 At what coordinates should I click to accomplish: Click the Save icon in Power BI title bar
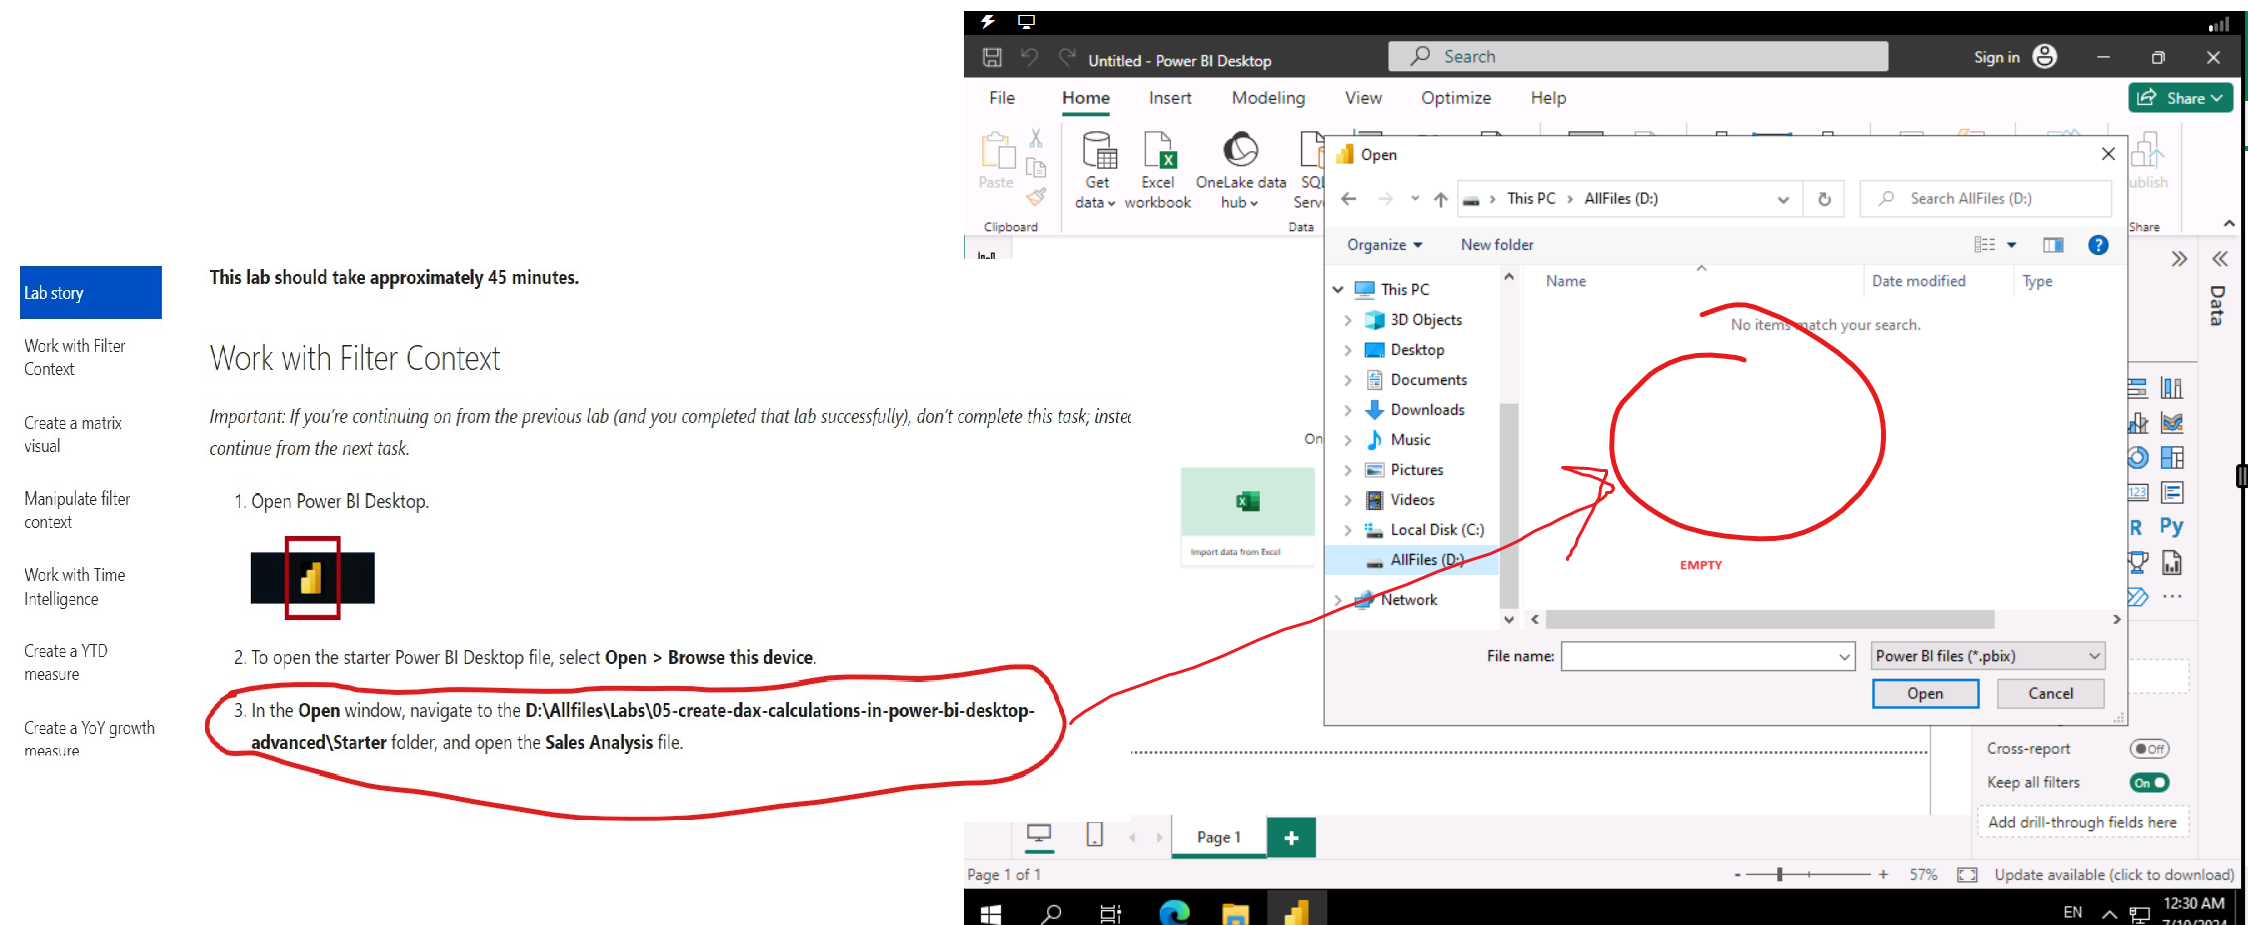click(992, 58)
